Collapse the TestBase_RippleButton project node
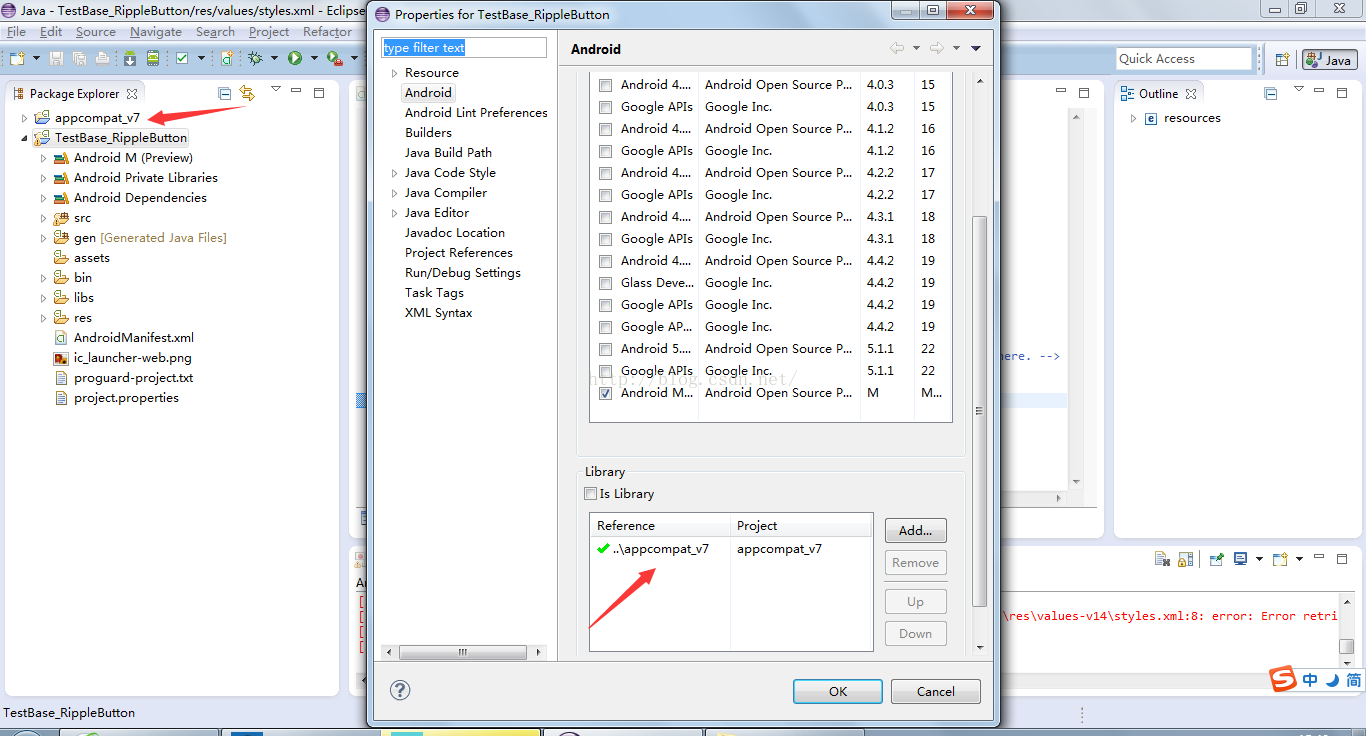Screen dimensions: 1366x736 (24, 138)
